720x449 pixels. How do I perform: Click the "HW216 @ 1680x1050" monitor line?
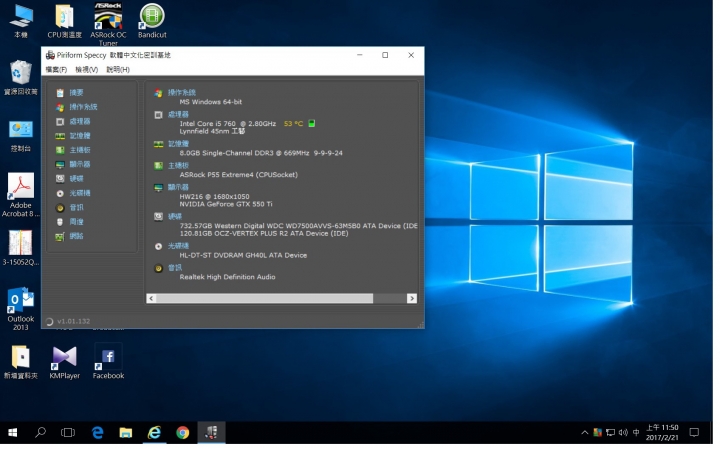pos(214,196)
